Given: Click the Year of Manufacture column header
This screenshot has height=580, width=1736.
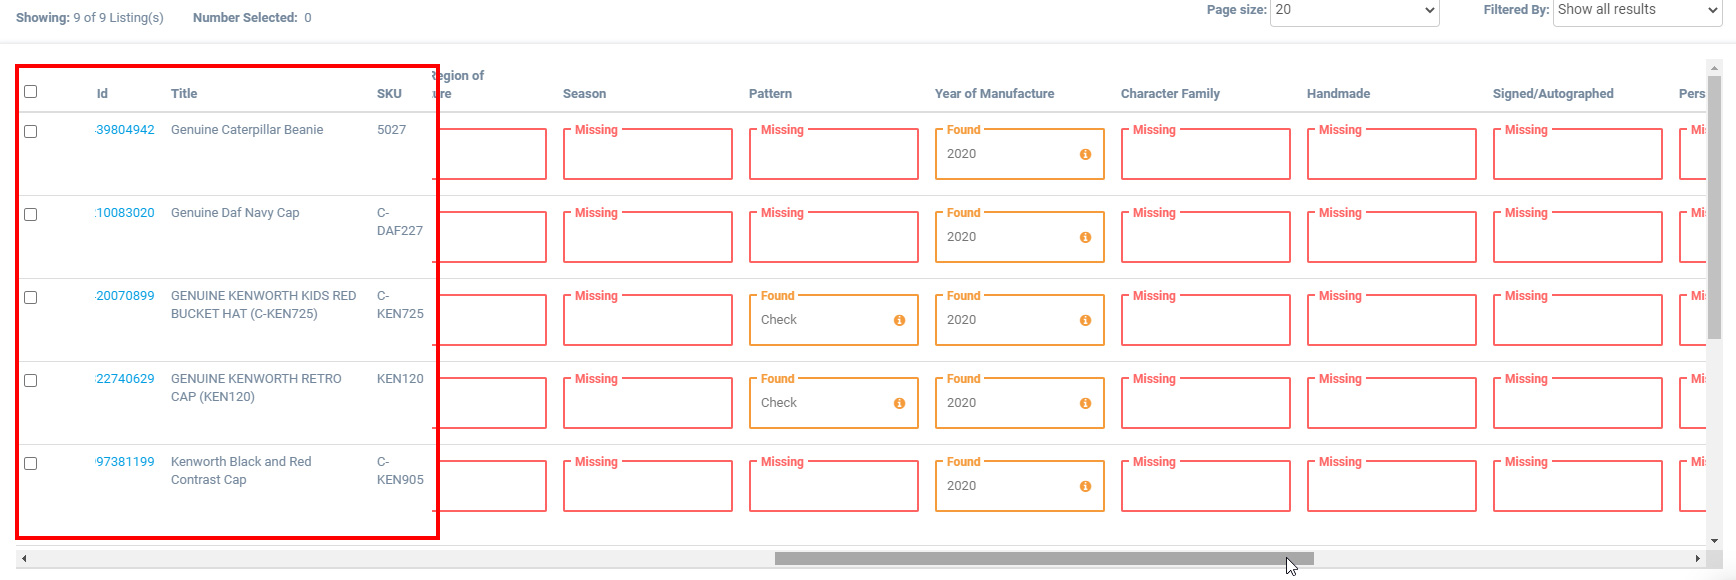Looking at the screenshot, I should click(994, 94).
